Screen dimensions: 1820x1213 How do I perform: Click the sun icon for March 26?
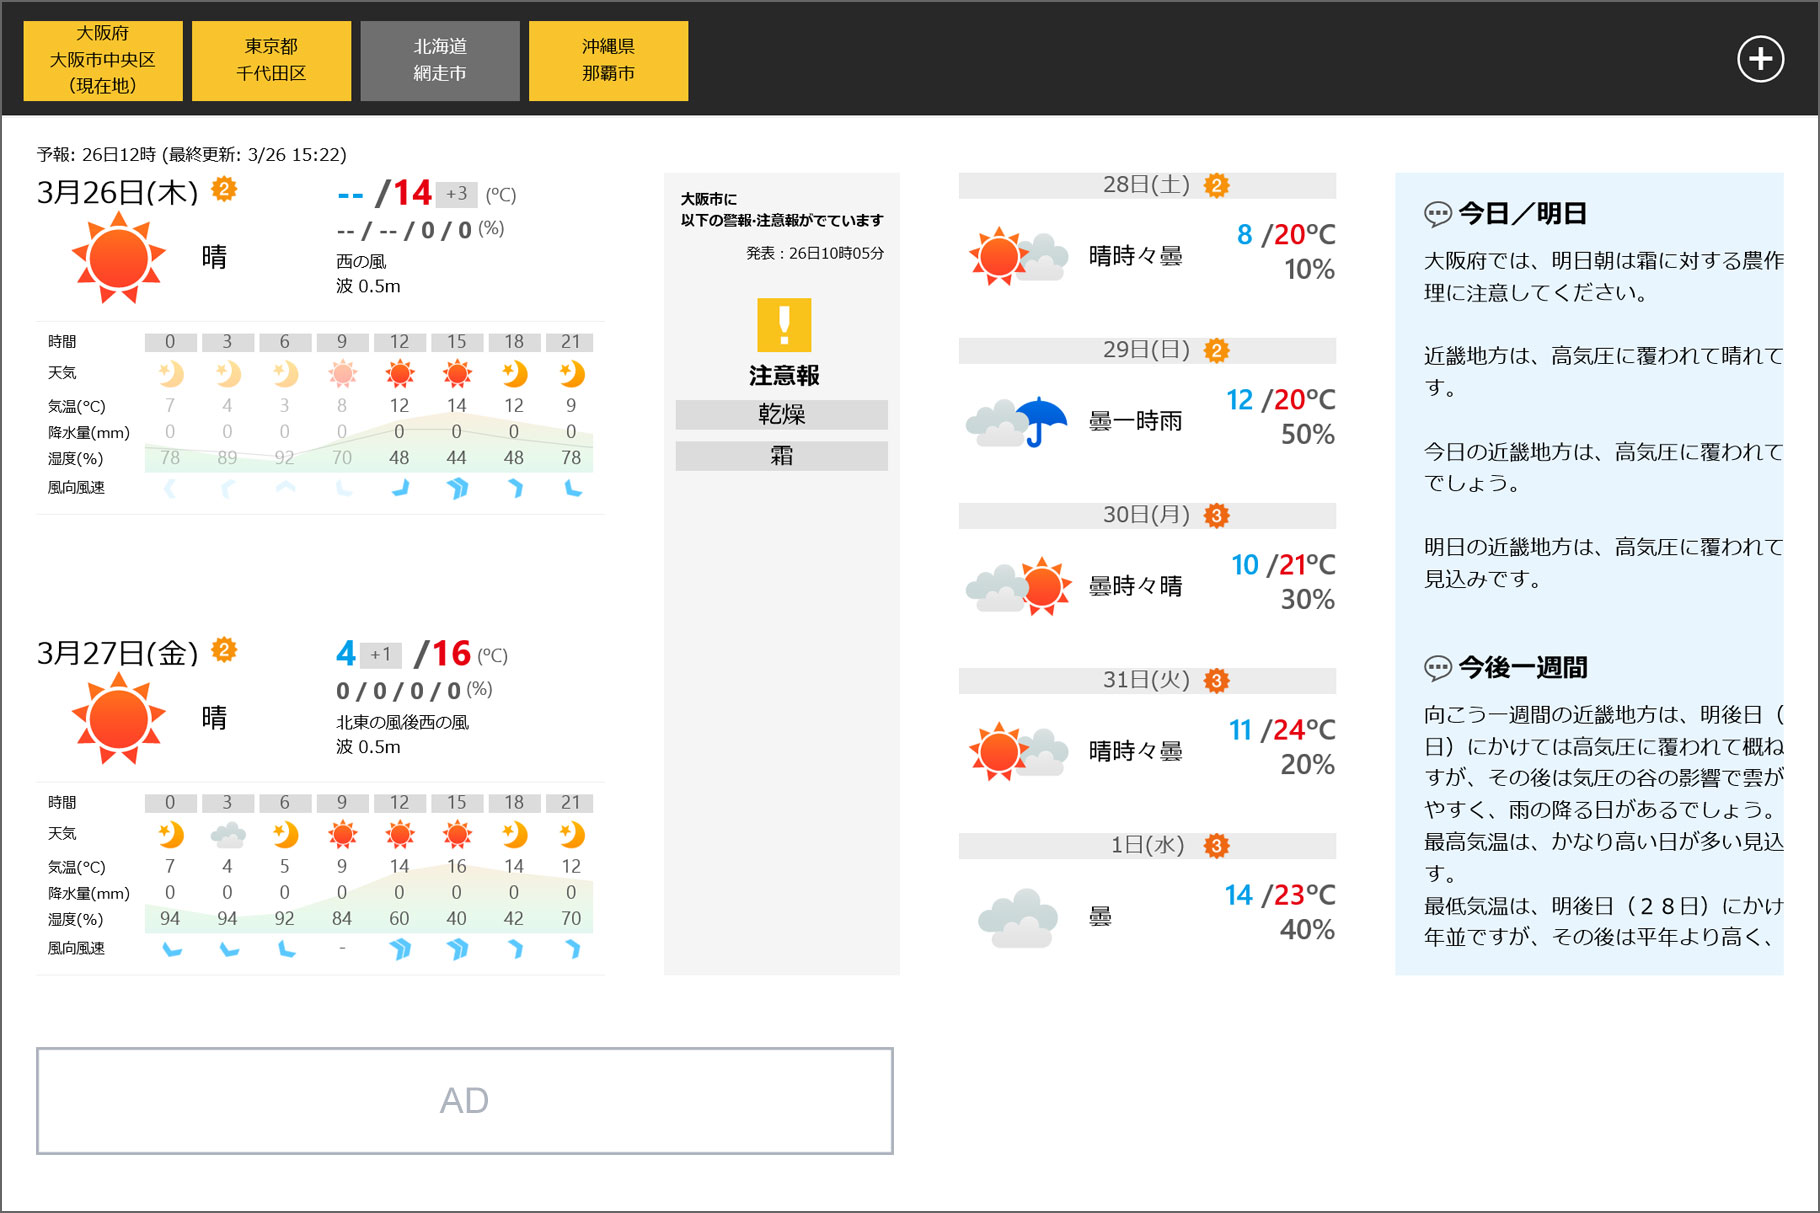[x=118, y=258]
